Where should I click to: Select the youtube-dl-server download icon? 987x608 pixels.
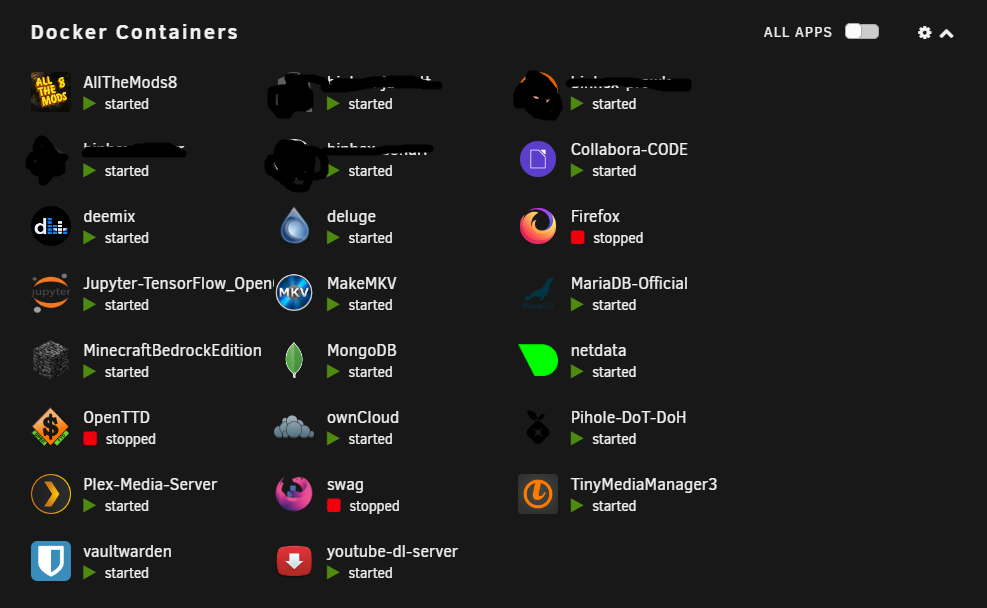(294, 561)
